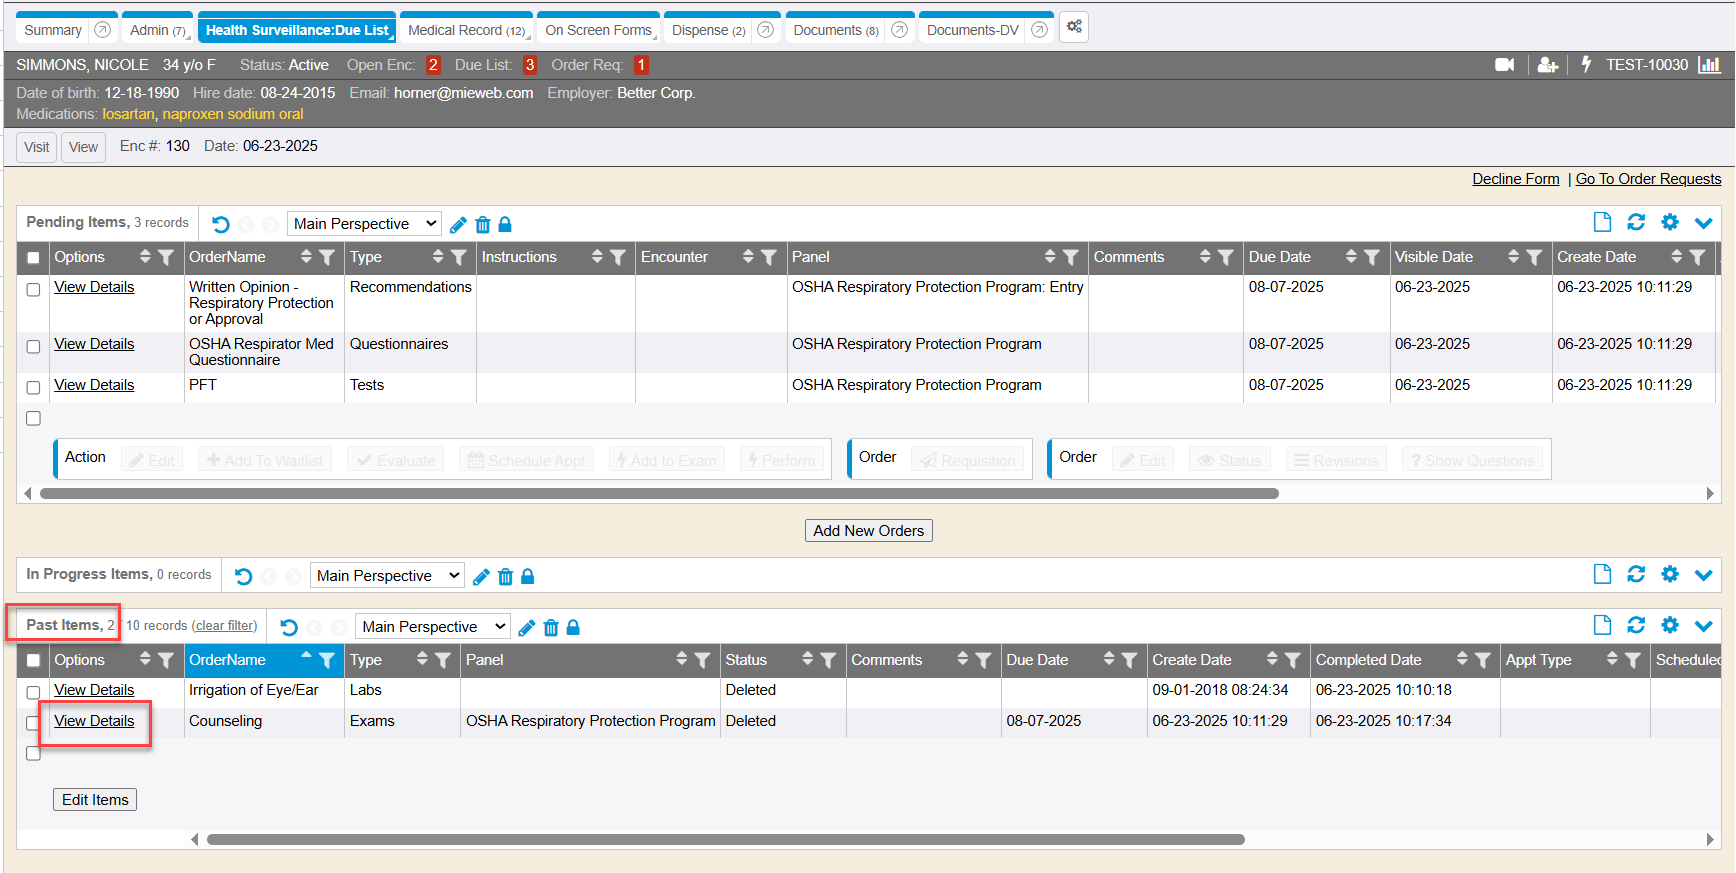Image resolution: width=1736 pixels, height=873 pixels.
Task: Click lock icon in In Progress Items toolbar
Action: [x=528, y=577]
